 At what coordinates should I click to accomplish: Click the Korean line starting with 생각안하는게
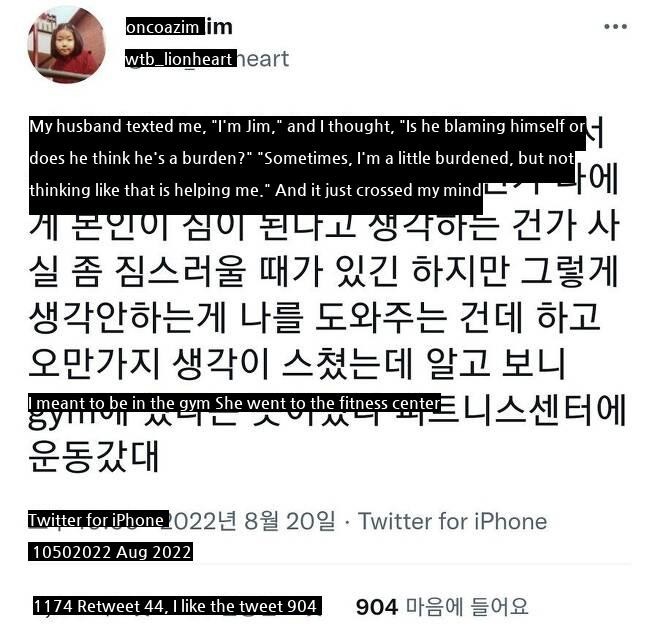[x=315, y=317]
